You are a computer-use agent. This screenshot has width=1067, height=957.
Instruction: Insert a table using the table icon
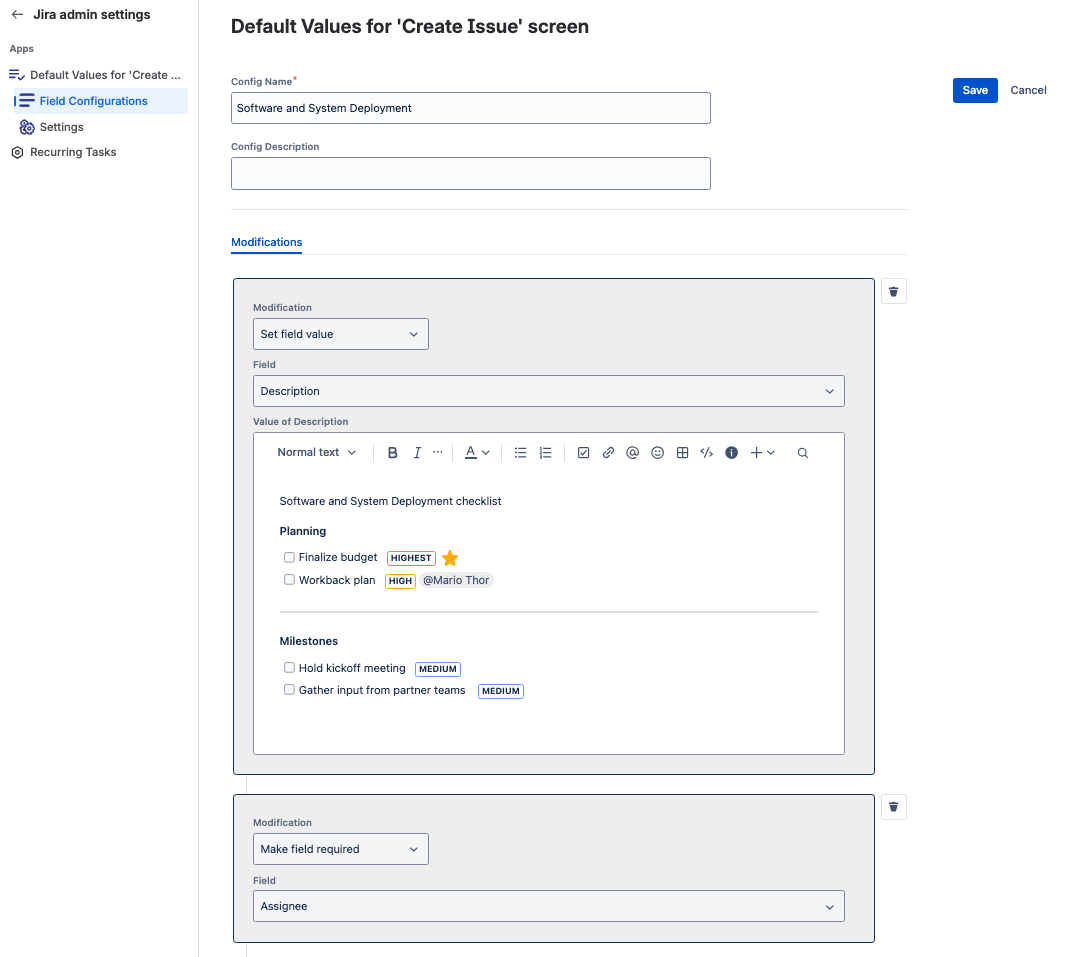pyautogui.click(x=682, y=453)
